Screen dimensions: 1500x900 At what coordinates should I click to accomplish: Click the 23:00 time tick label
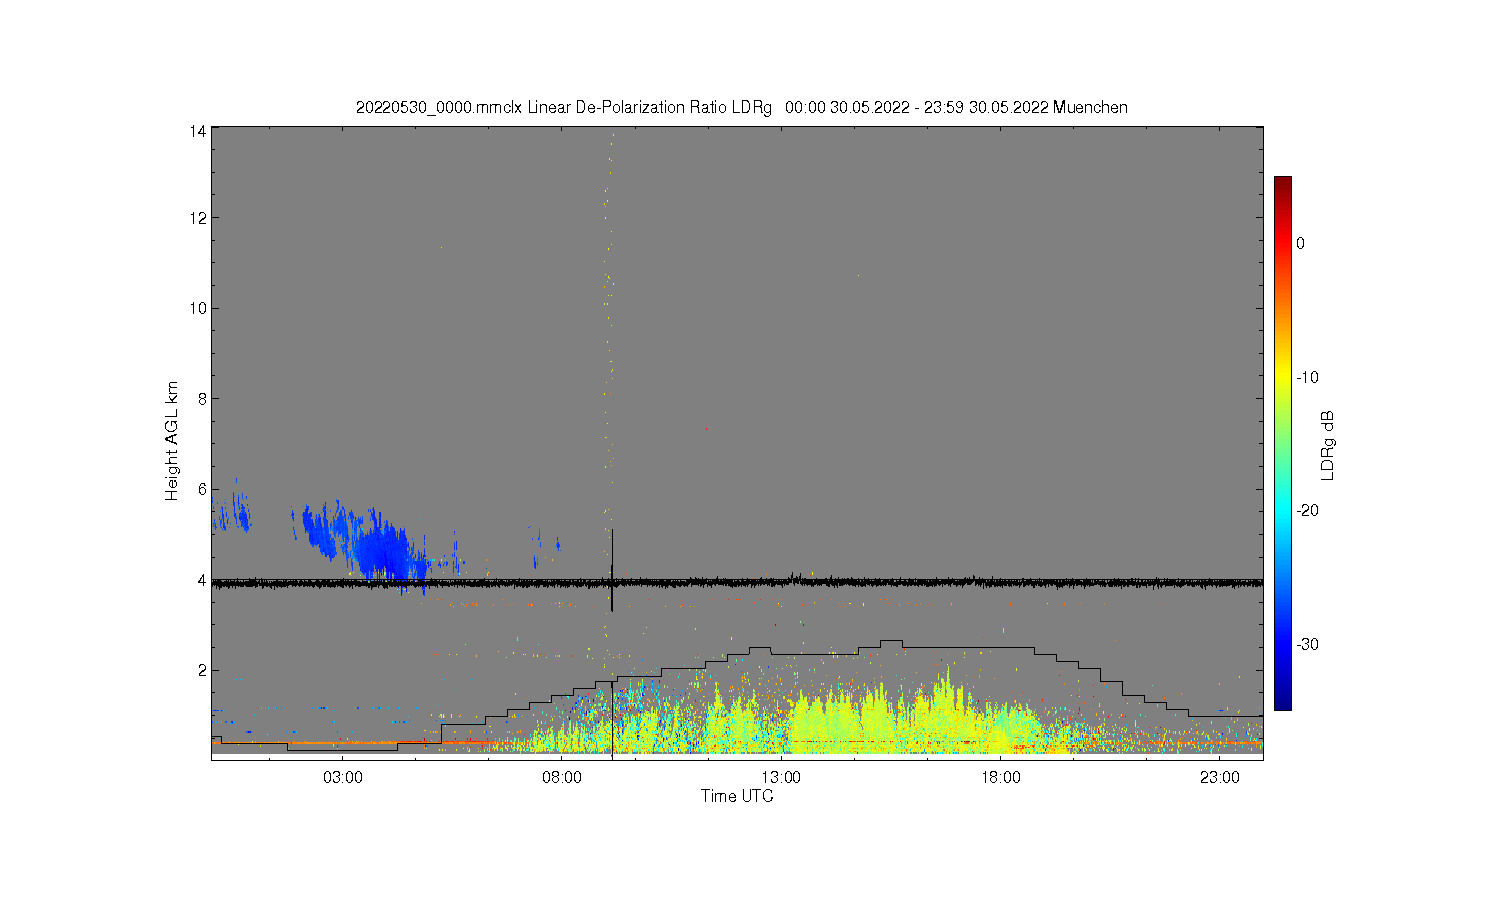1219,777
